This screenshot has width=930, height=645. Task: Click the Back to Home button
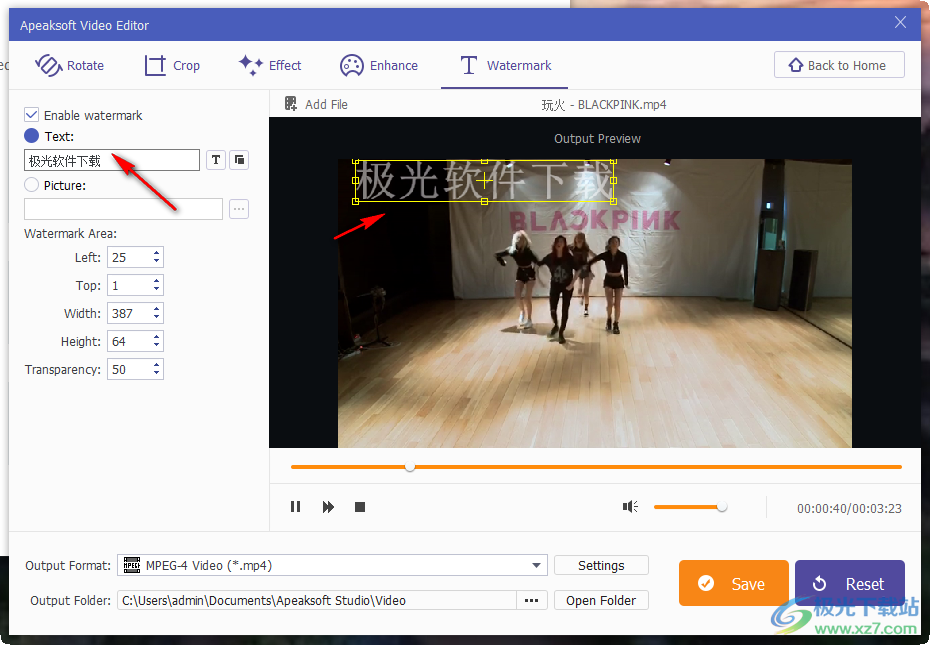coord(839,65)
